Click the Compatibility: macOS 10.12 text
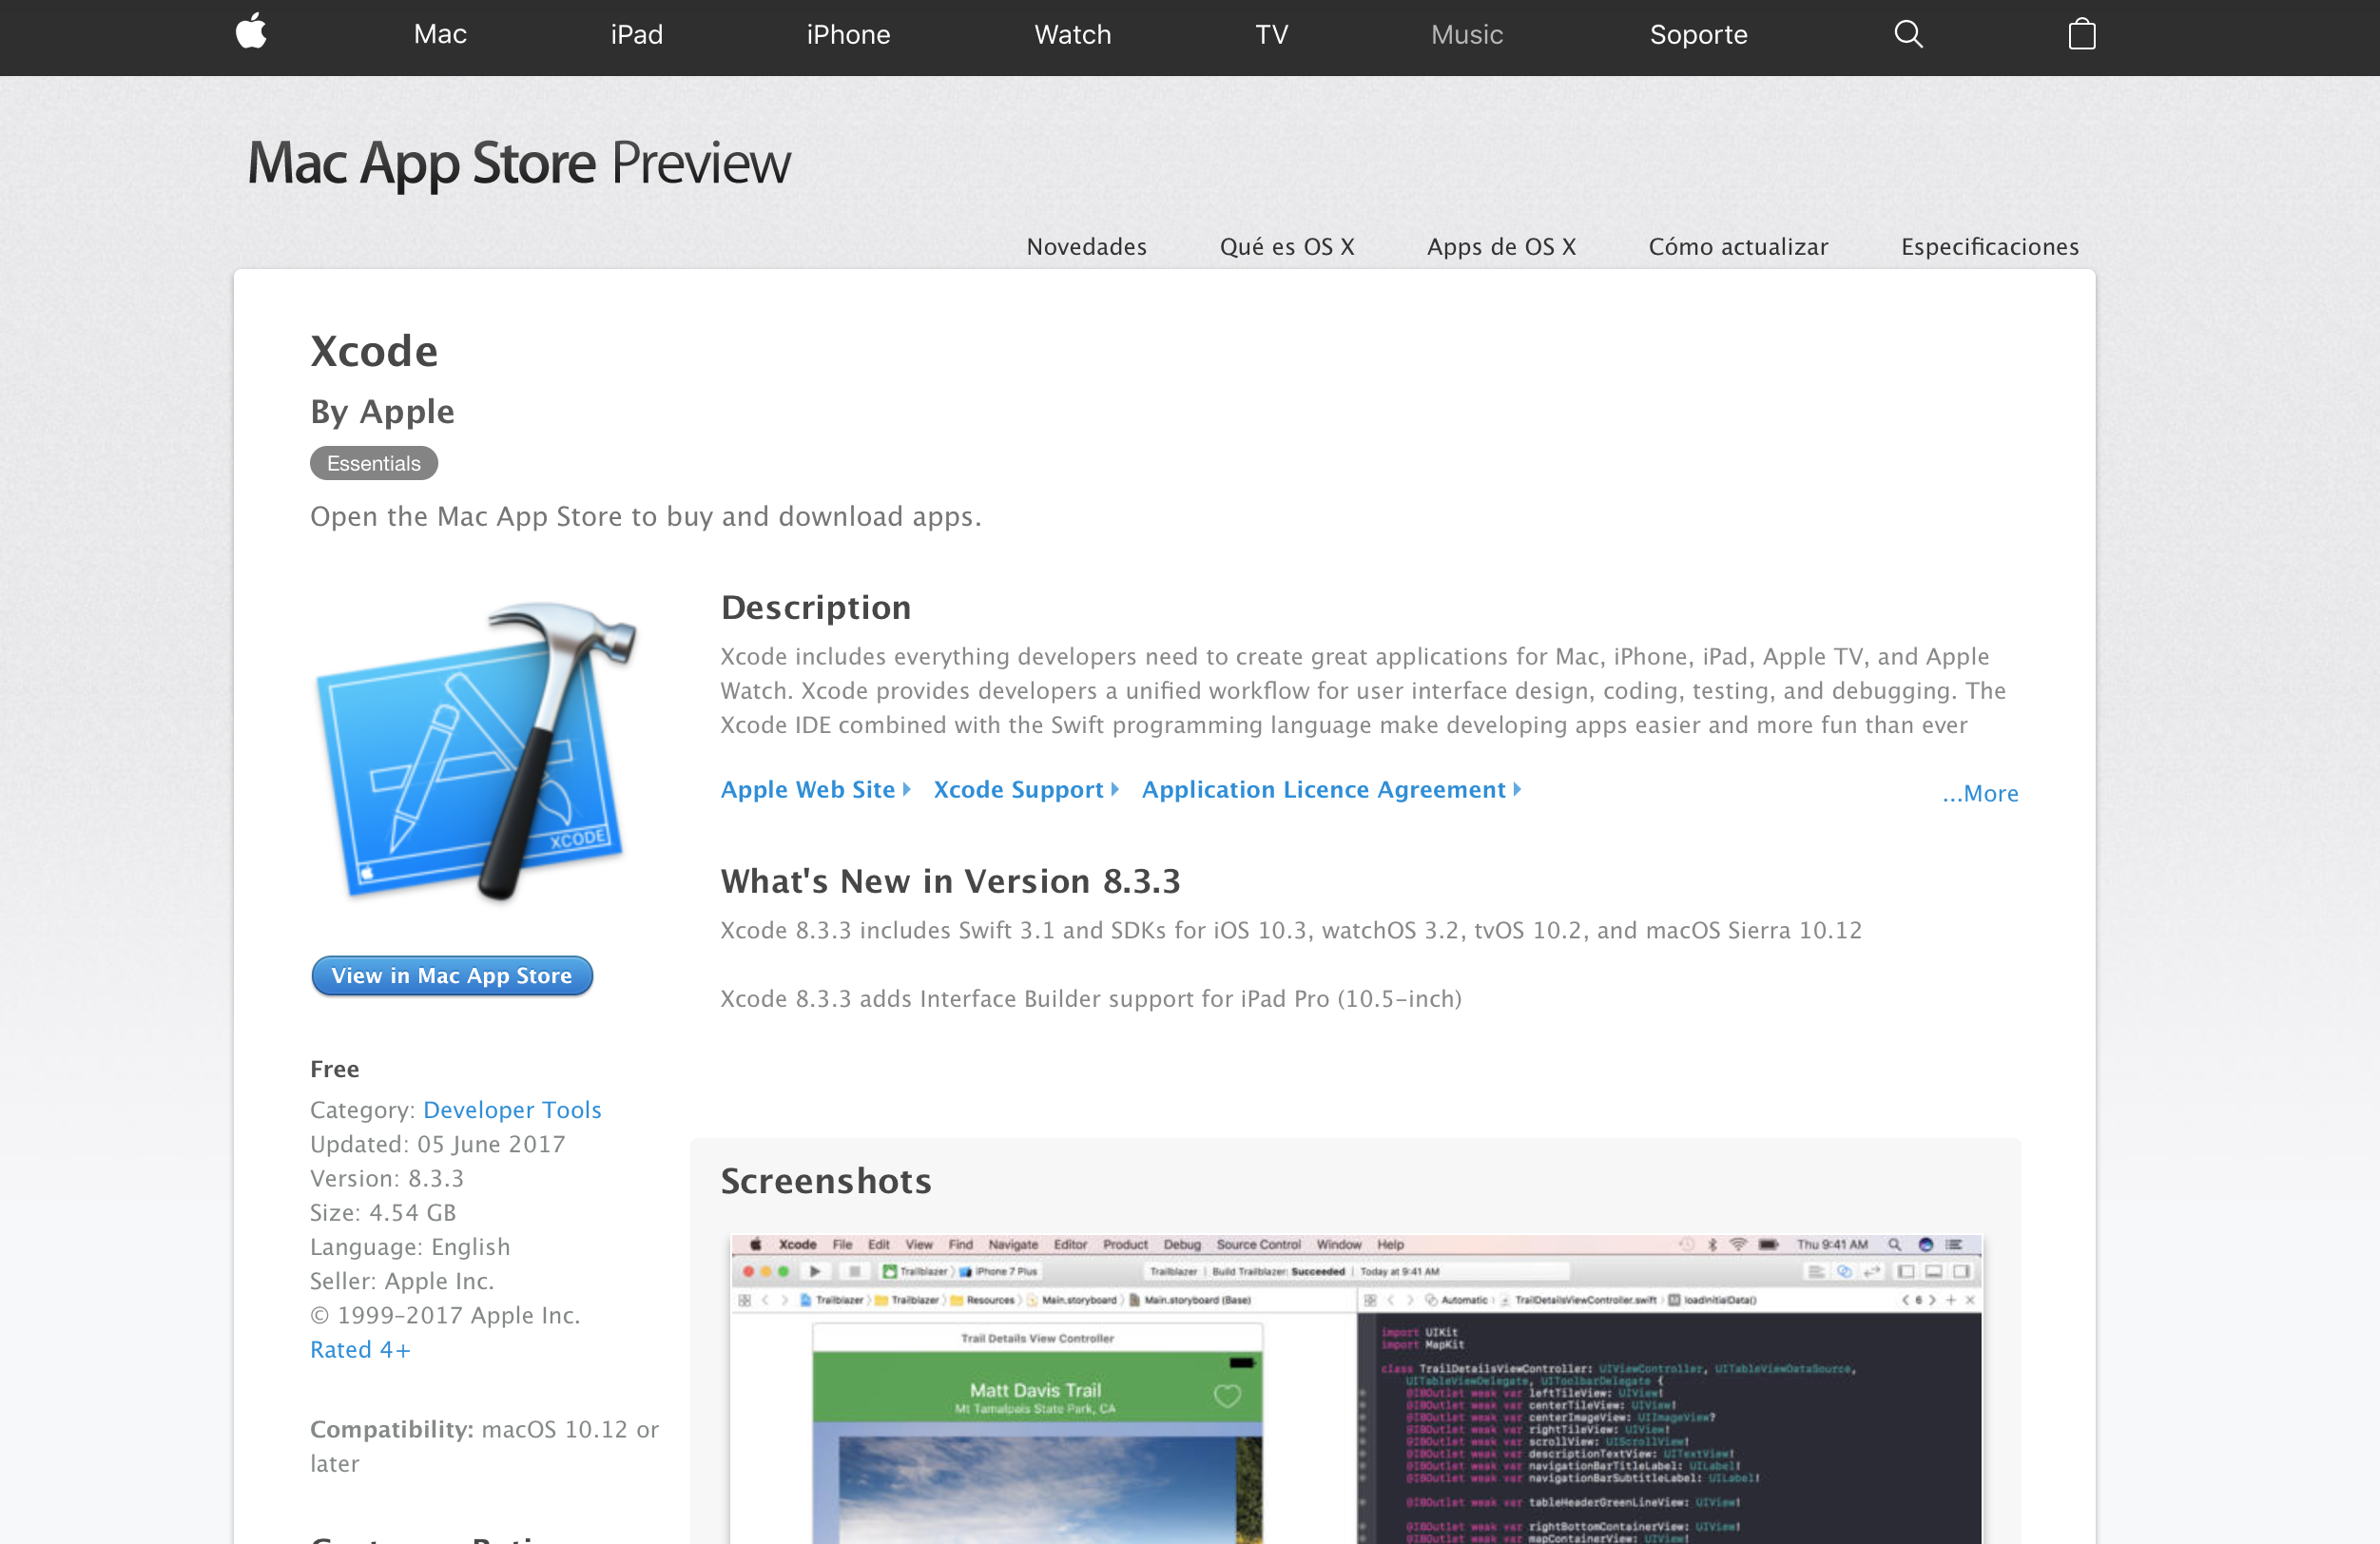 [484, 1446]
